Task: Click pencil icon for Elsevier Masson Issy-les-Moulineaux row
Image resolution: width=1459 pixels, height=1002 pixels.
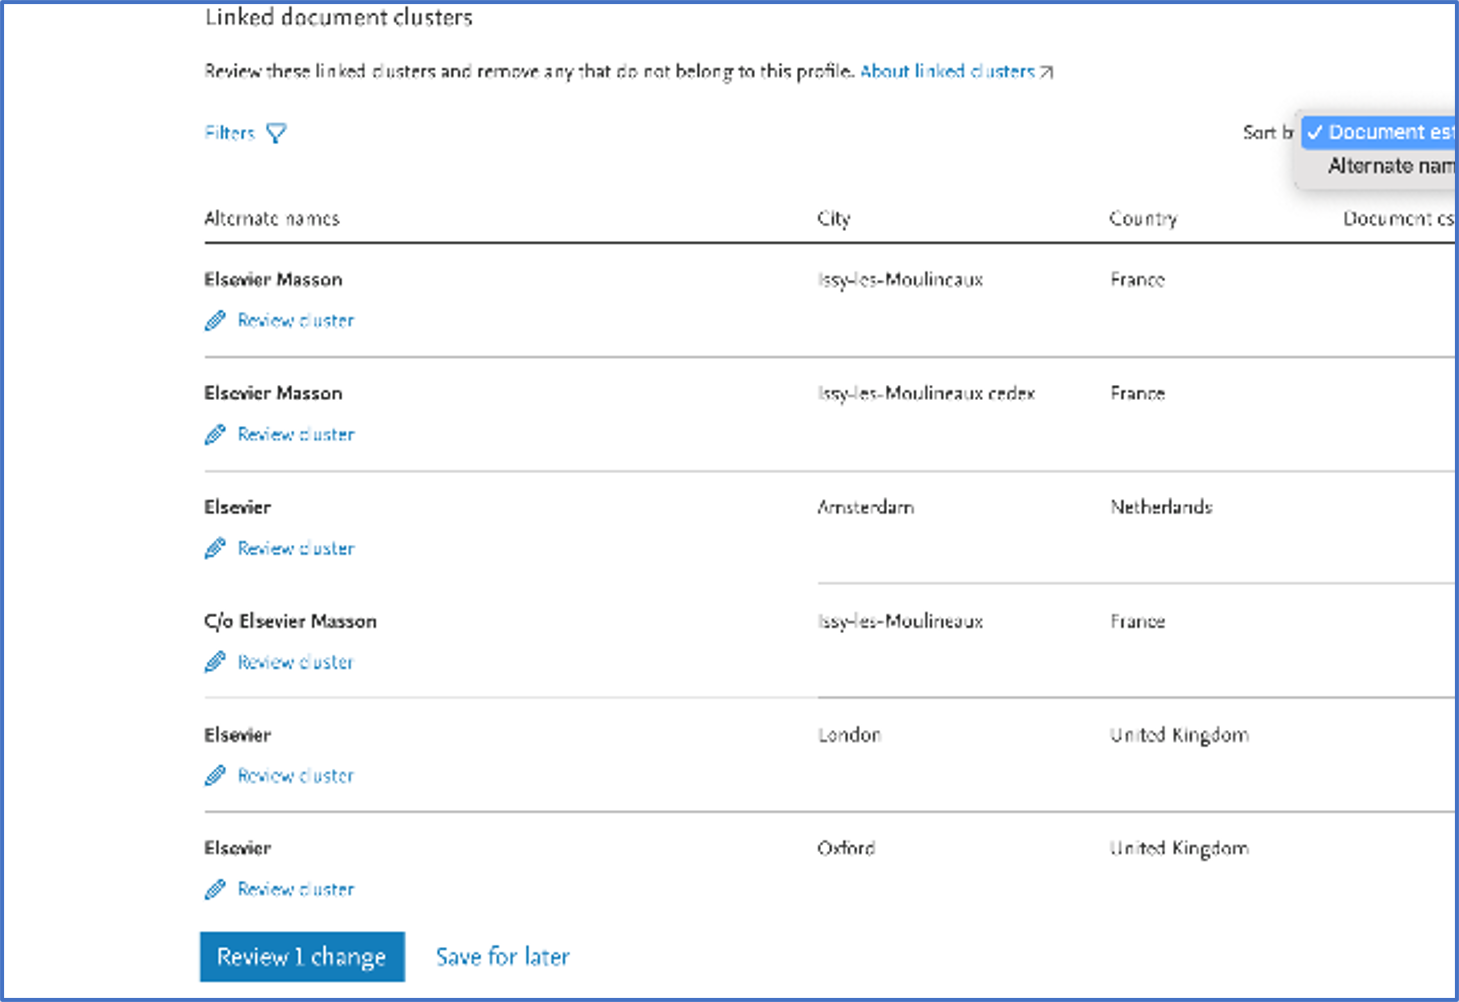Action: 215,321
